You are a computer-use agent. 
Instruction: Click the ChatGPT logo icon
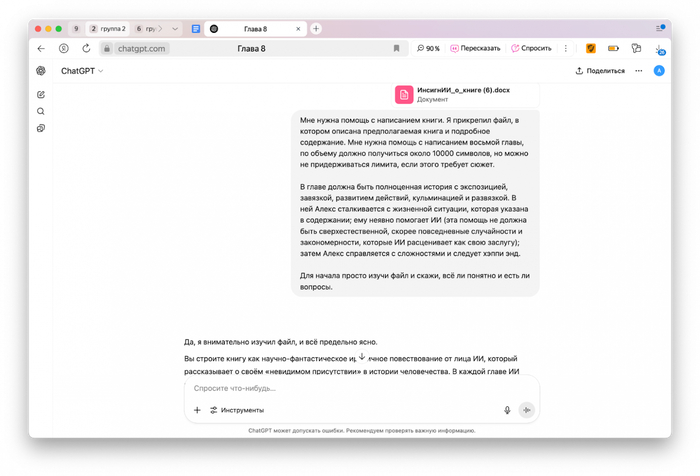point(41,71)
